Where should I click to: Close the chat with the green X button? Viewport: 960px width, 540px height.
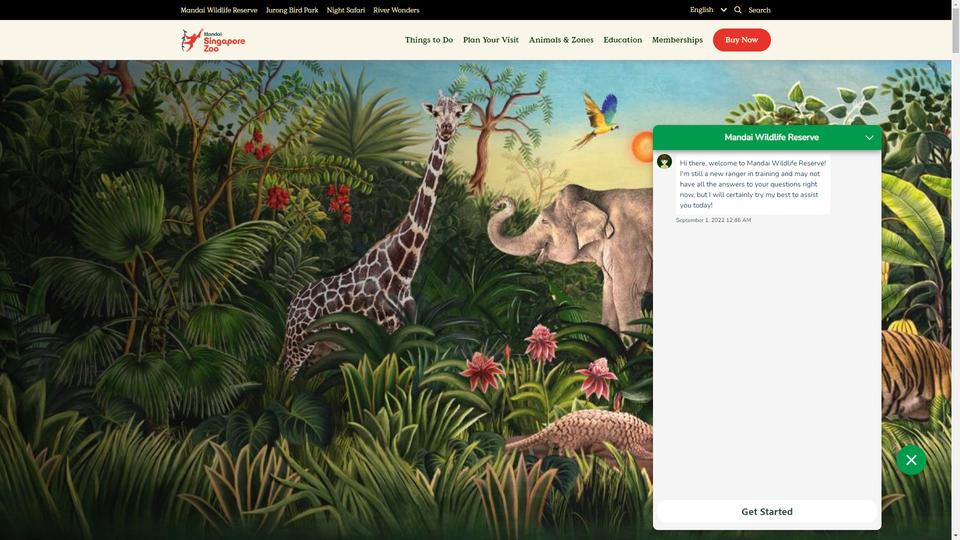click(910, 460)
